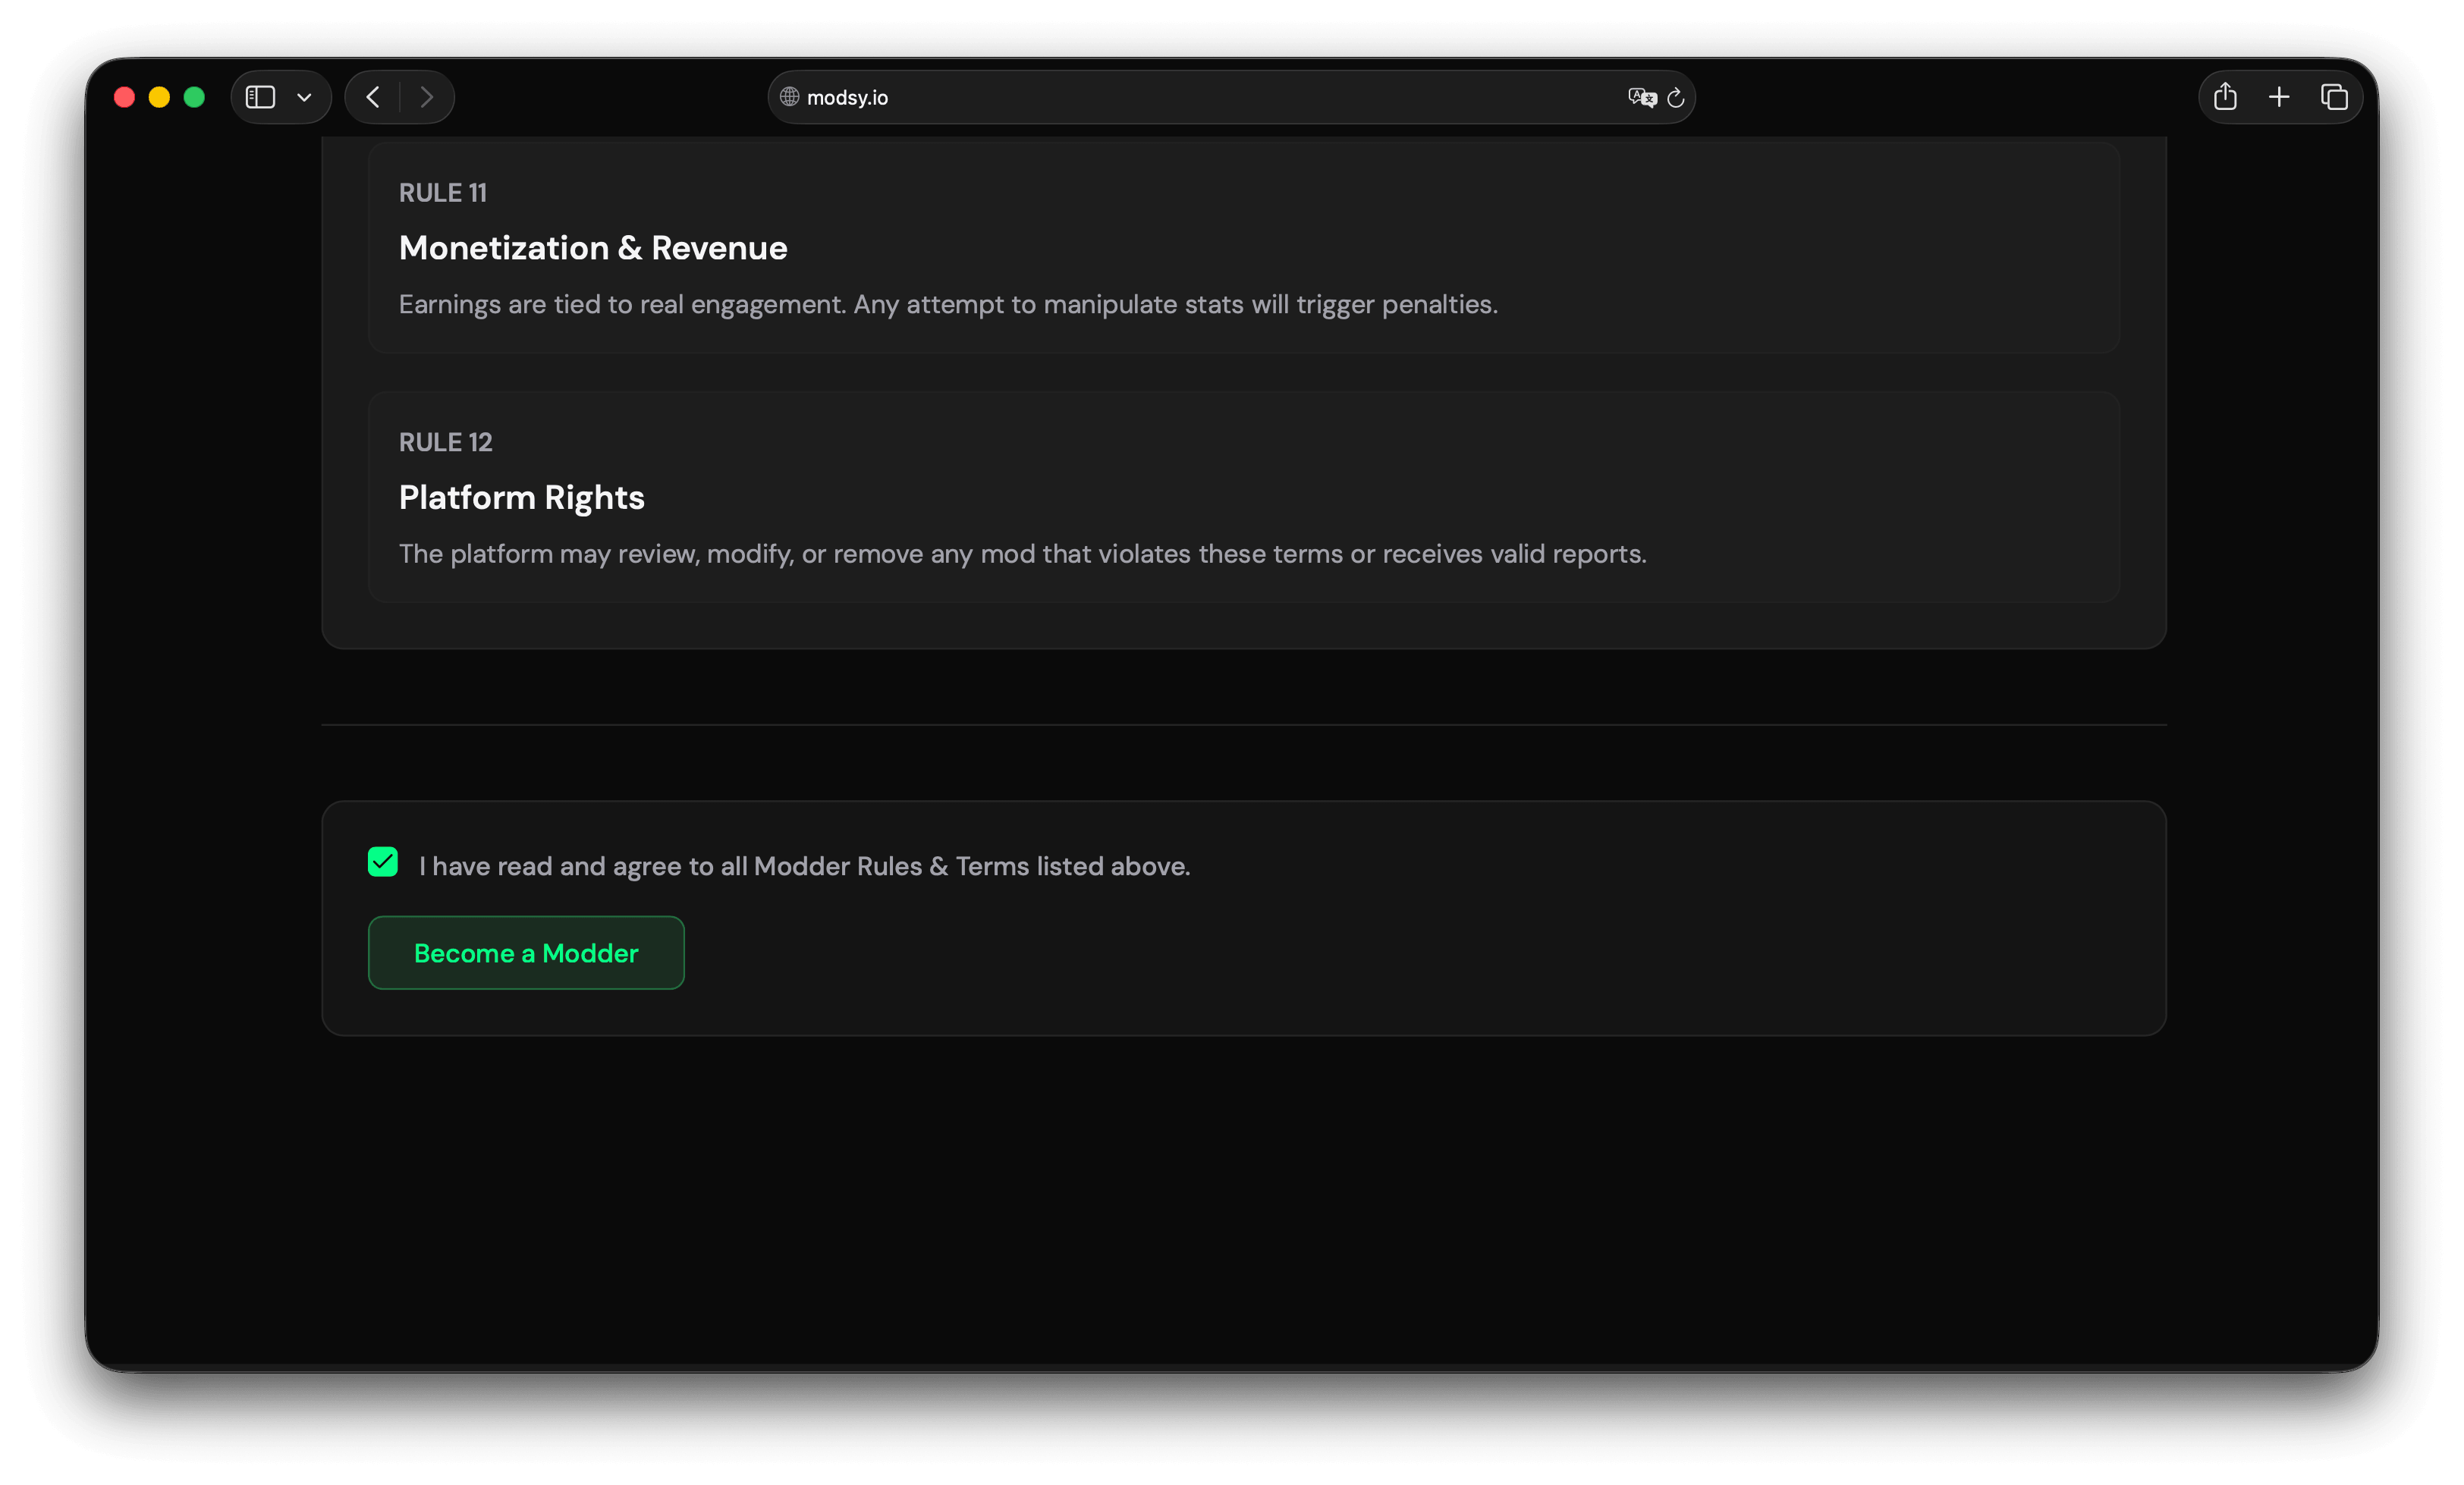2464x1485 pixels.
Task: Open the page translate icon
Action: [x=1641, y=97]
